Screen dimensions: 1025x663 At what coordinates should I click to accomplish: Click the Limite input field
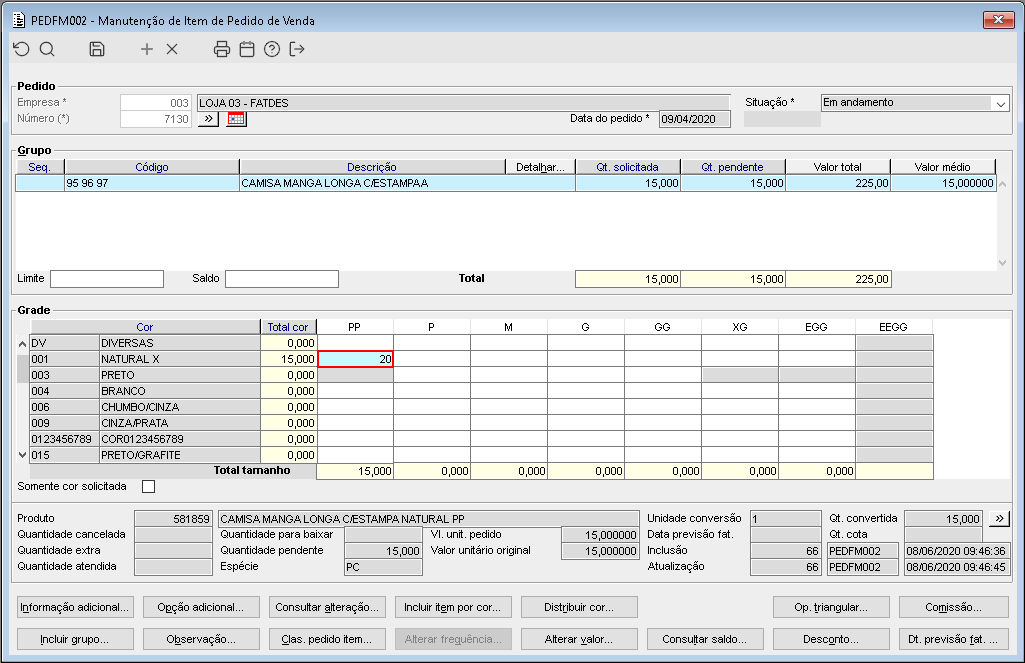coord(107,279)
